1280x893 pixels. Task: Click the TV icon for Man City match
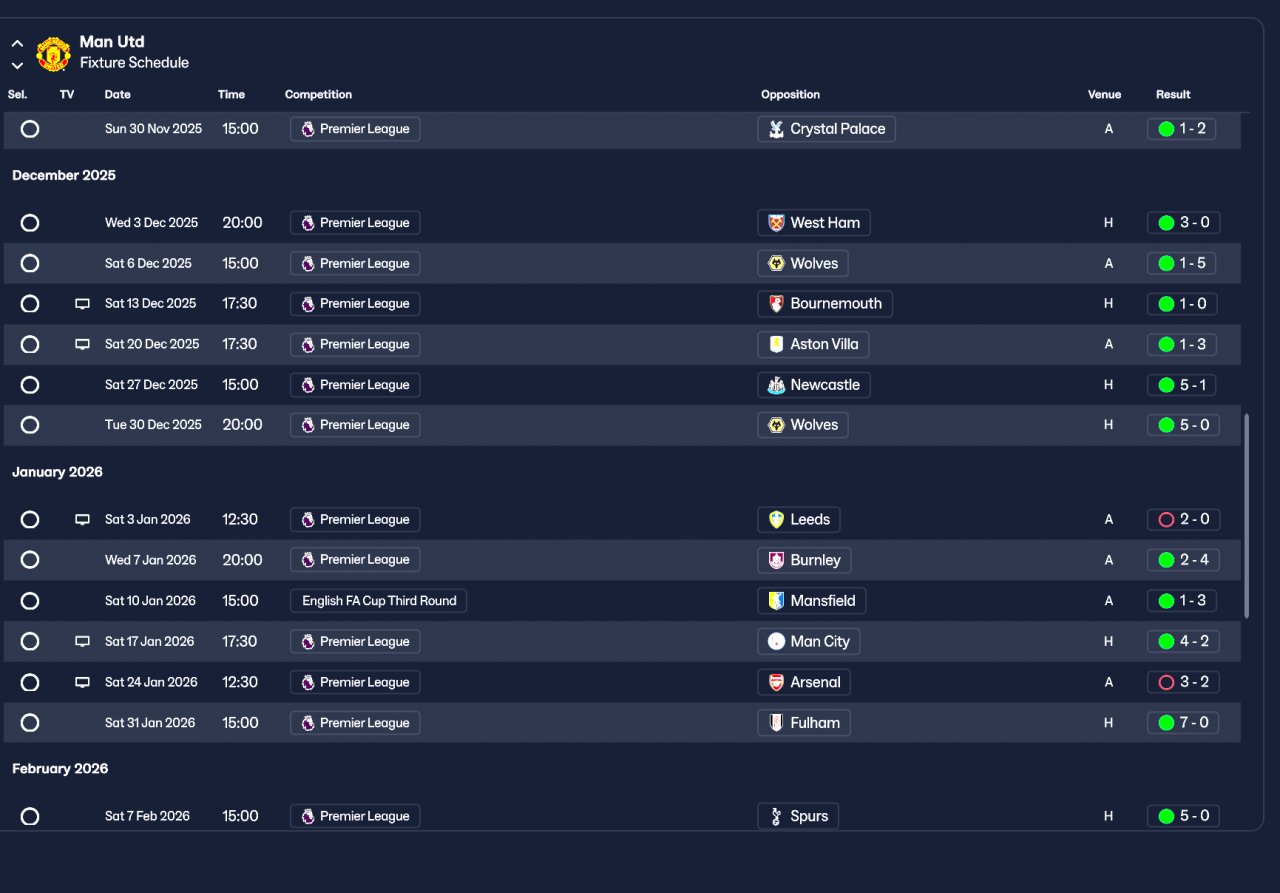click(82, 642)
